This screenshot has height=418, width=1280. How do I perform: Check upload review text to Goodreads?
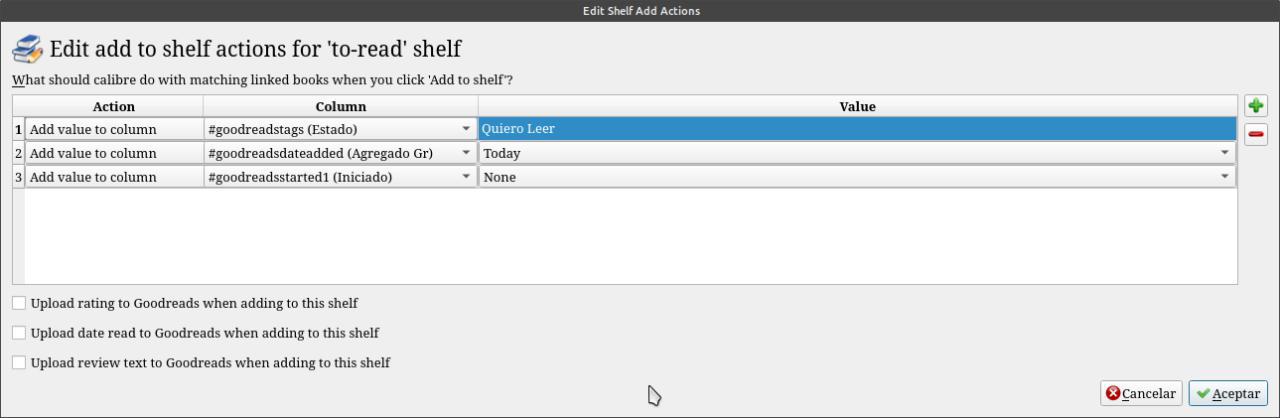(19, 363)
